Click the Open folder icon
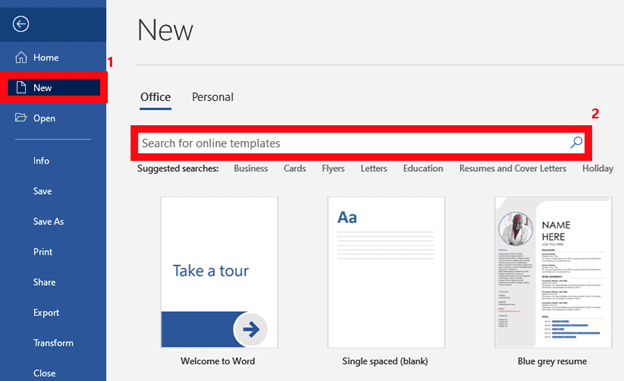This screenshot has width=624, height=381. click(21, 117)
